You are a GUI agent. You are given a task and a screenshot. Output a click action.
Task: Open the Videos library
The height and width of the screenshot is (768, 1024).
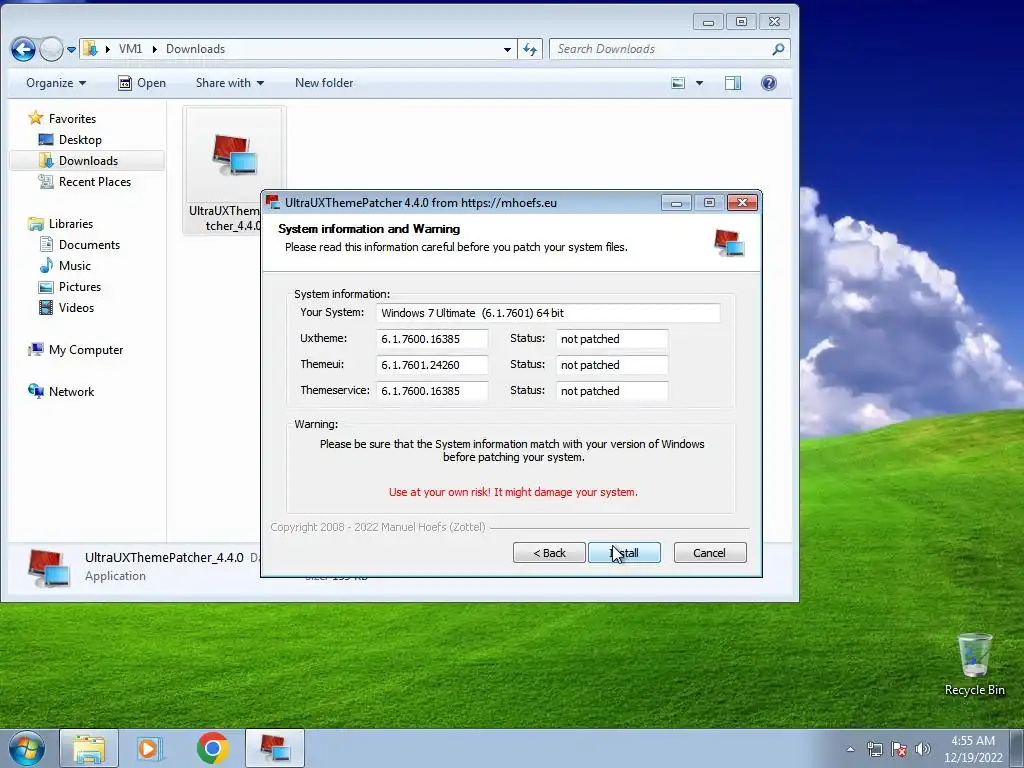pos(76,308)
